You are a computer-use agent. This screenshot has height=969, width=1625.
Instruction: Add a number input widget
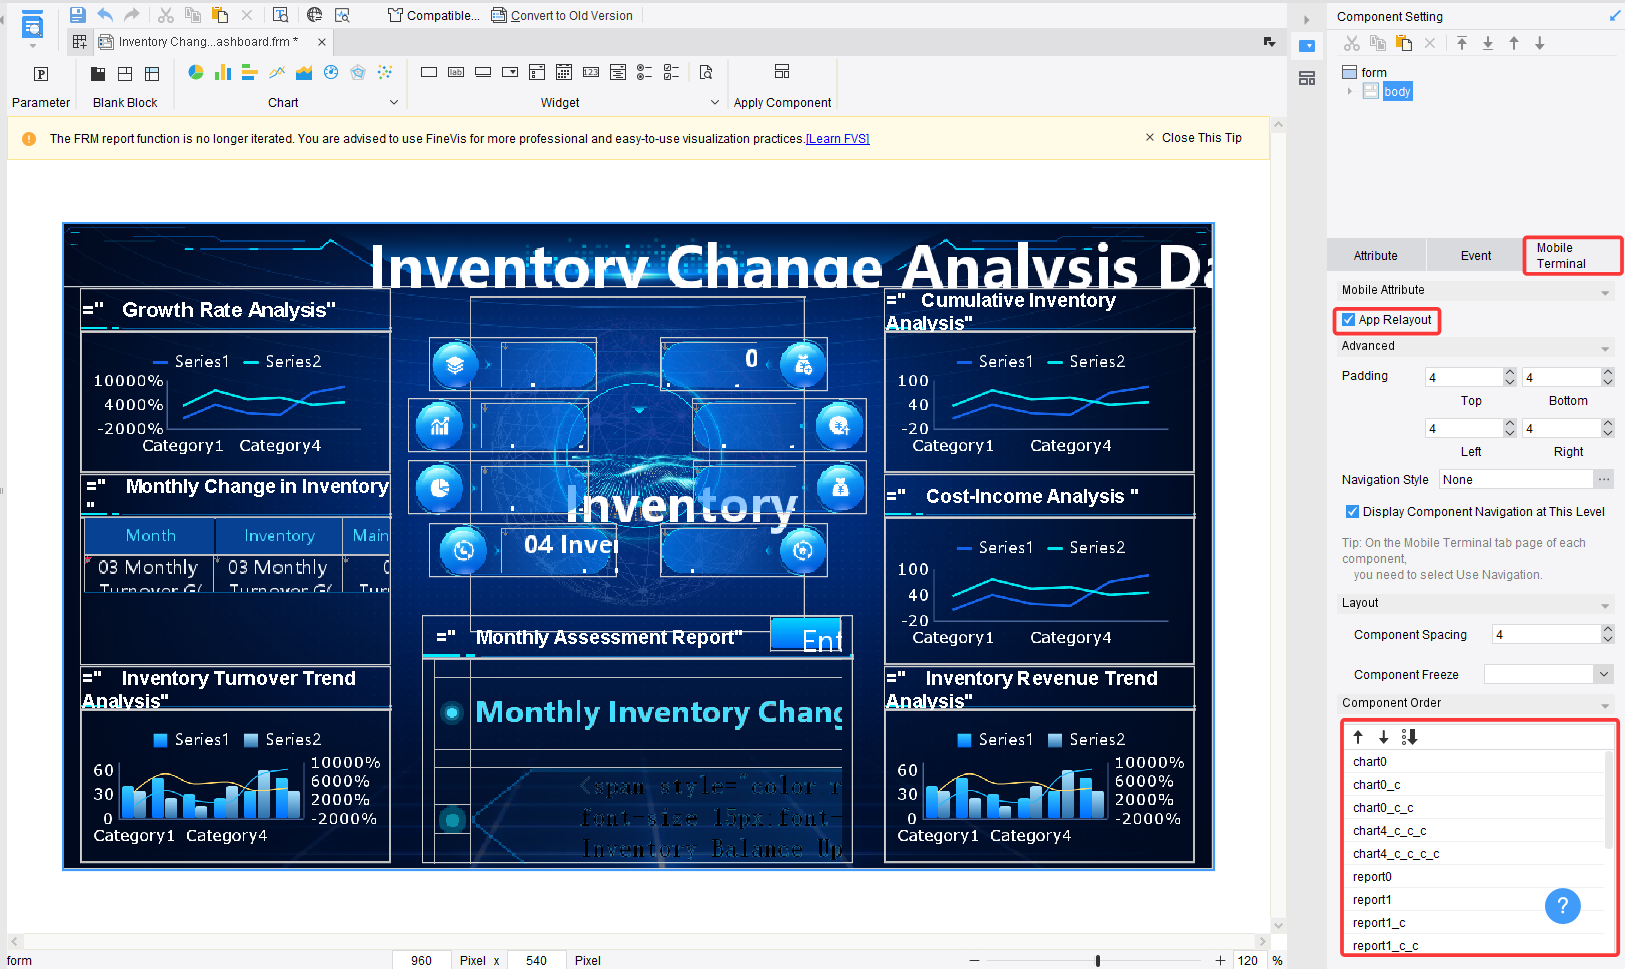[x=591, y=72]
